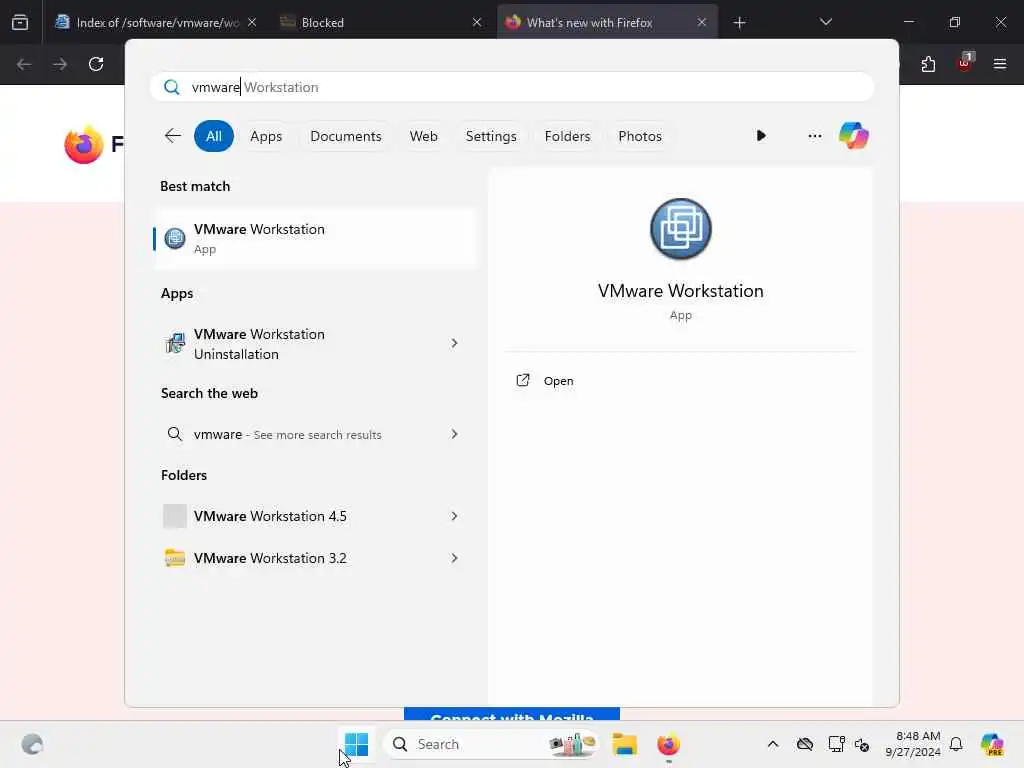Click Open action in preview pane
The width and height of the screenshot is (1024, 768).
pyautogui.click(x=558, y=381)
